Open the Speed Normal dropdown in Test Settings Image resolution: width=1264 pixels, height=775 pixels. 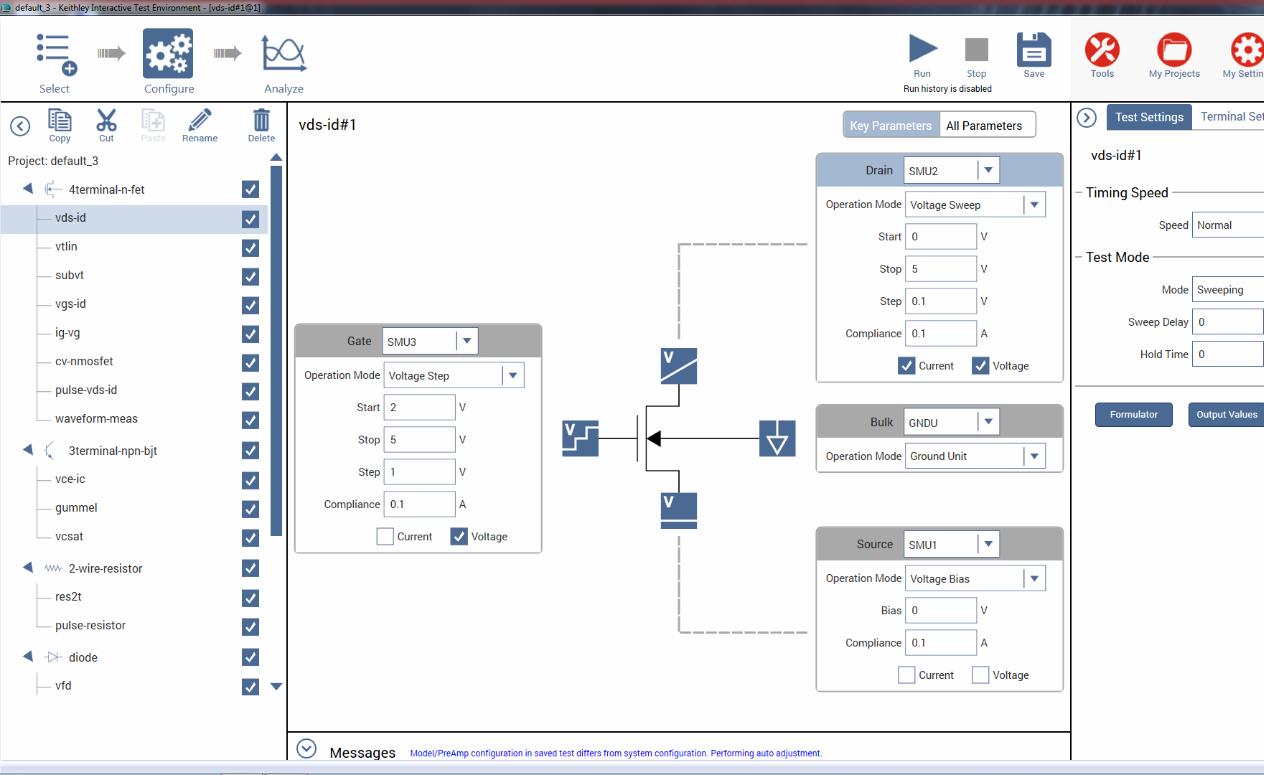click(1228, 225)
